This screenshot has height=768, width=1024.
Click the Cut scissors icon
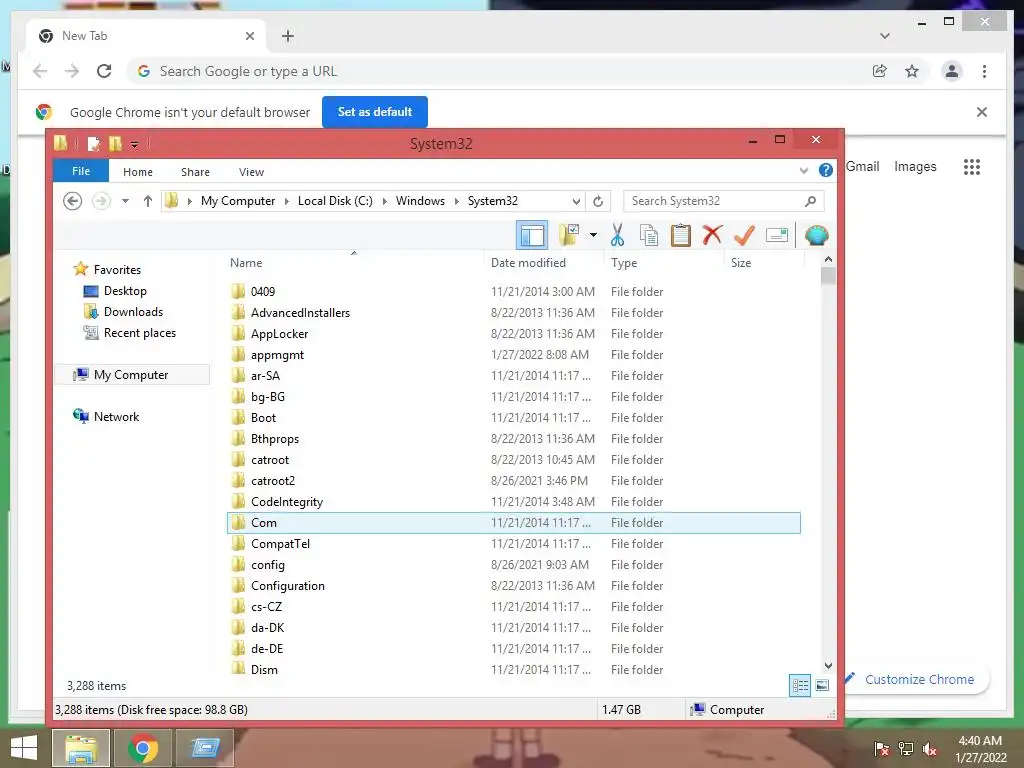[x=617, y=235]
